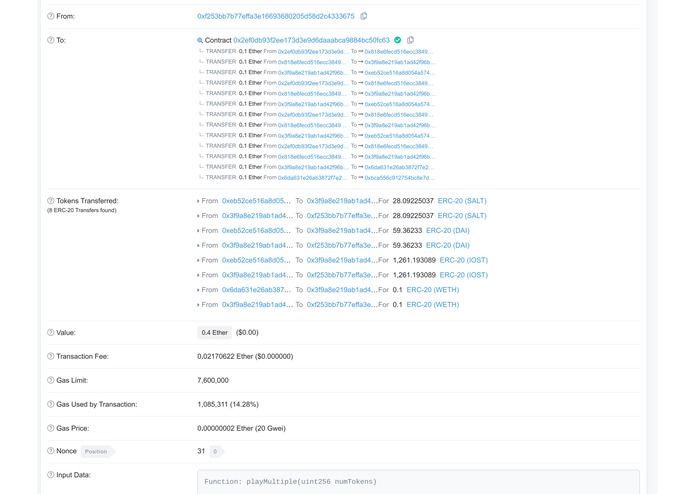Screen dimensions: 695x494
Task: Click the help icon next to To:
Action: coord(51,40)
